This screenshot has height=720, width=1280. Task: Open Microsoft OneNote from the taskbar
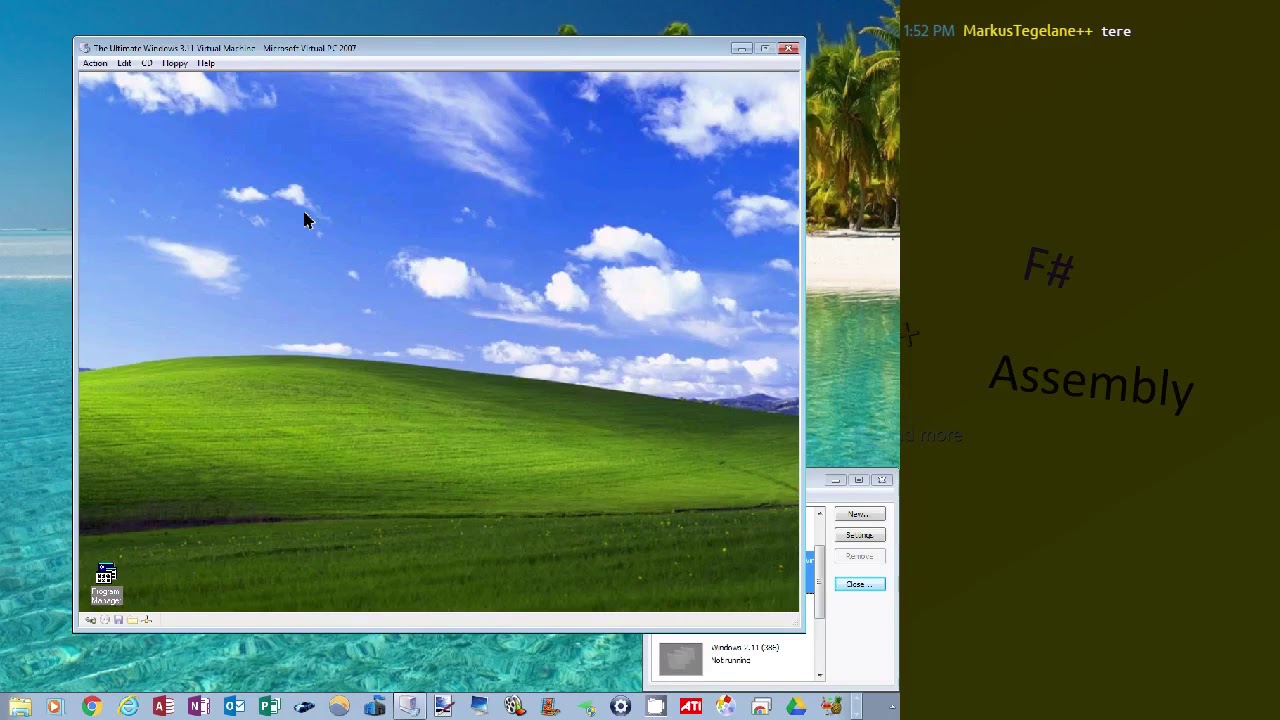coord(198,707)
